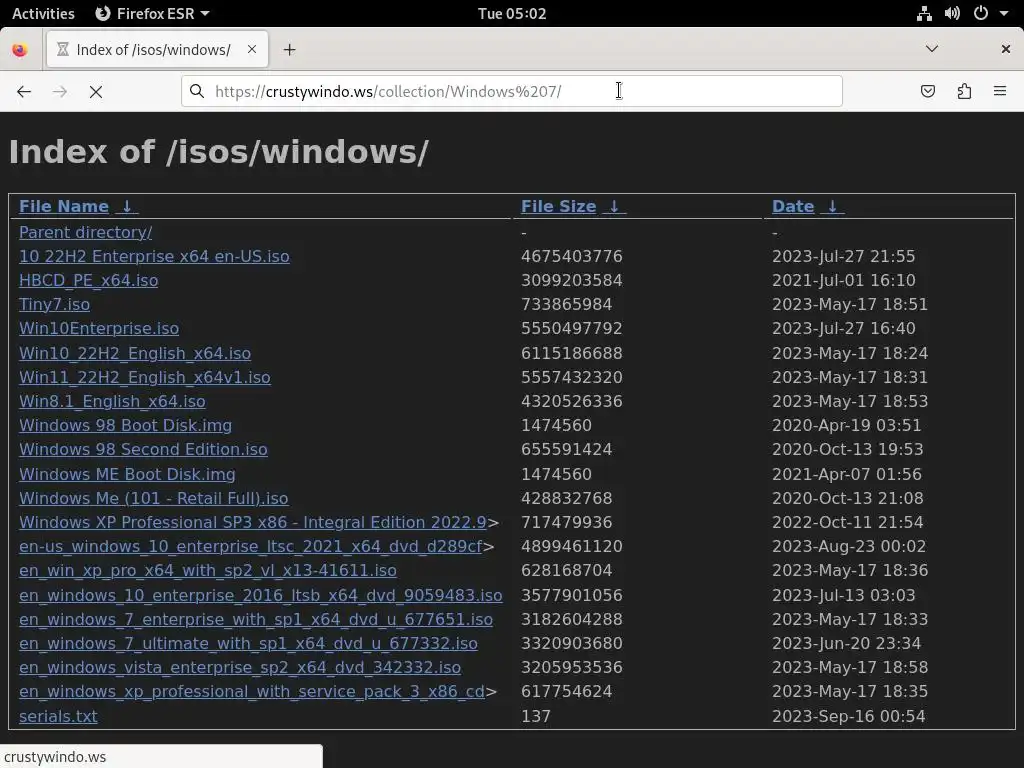Stop loading the page
The image size is (1024, 768).
click(96, 91)
